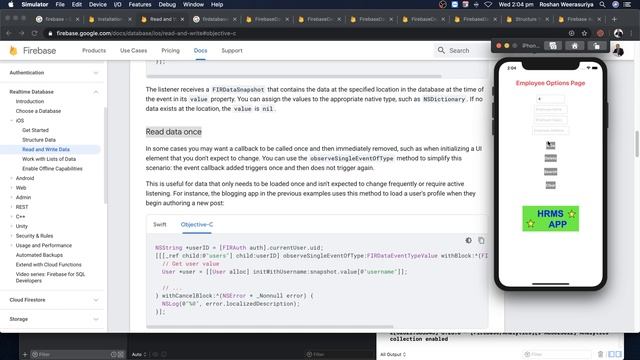Bookmark this page with the star icon

(584, 33)
